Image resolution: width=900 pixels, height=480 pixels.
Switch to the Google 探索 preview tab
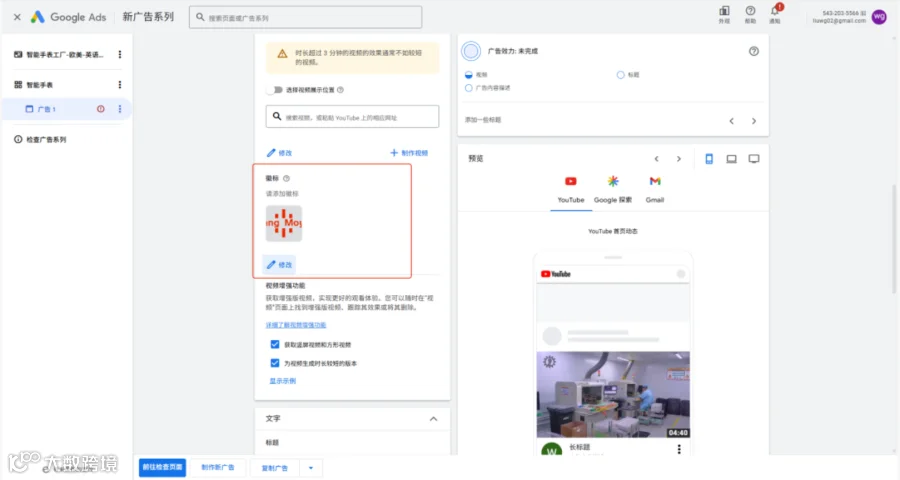coord(612,190)
